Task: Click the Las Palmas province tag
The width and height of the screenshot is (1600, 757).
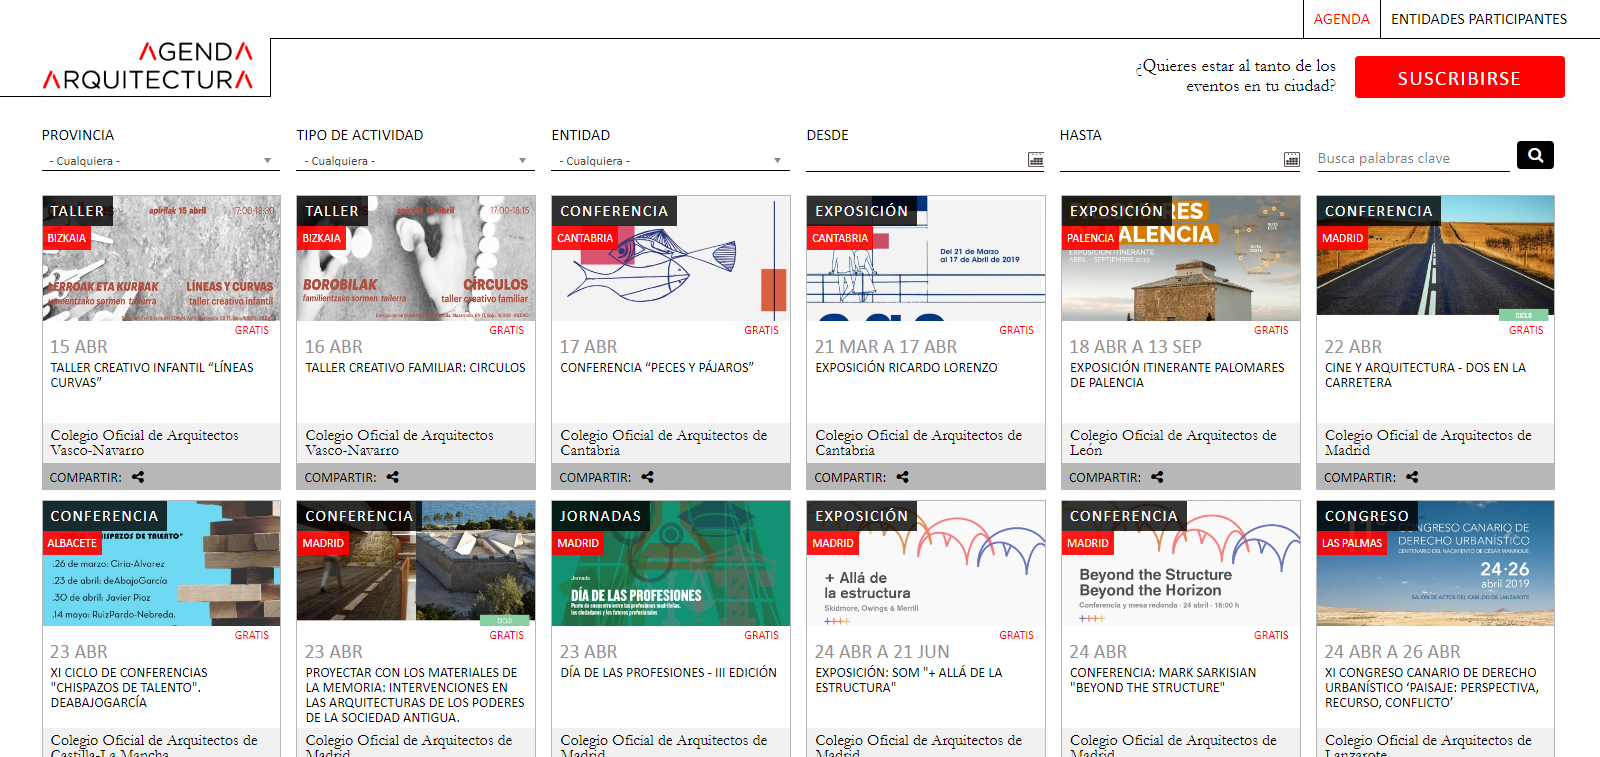Action: [x=1352, y=543]
